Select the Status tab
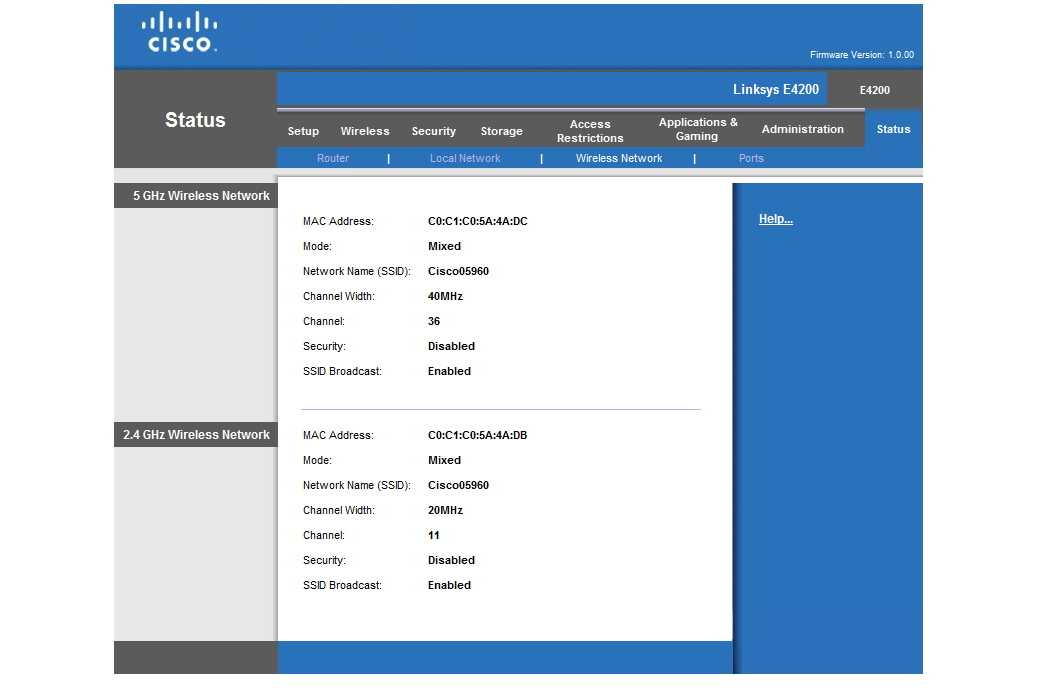Viewport: 1040px width, 690px height. (x=893, y=129)
